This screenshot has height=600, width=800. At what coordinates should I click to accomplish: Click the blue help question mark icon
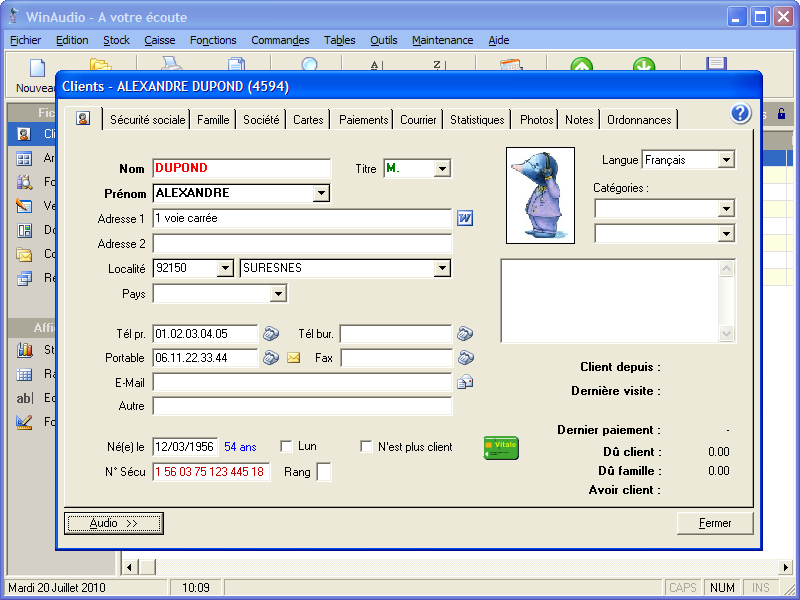tap(740, 113)
